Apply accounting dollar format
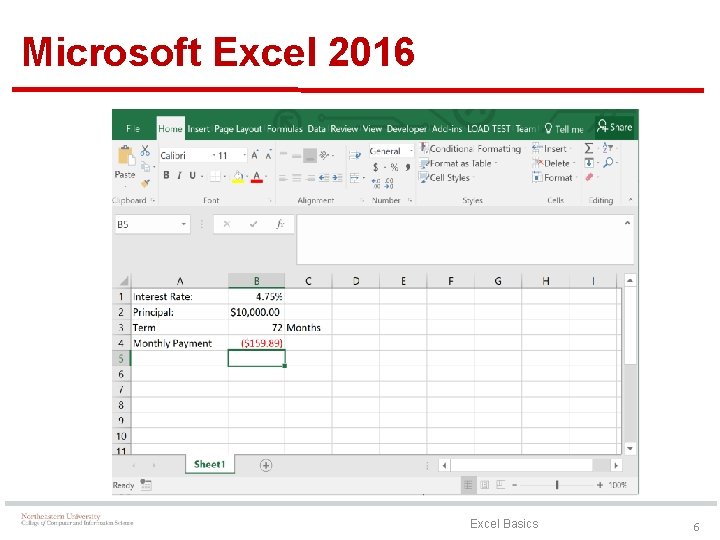The image size is (720, 540). [376, 167]
